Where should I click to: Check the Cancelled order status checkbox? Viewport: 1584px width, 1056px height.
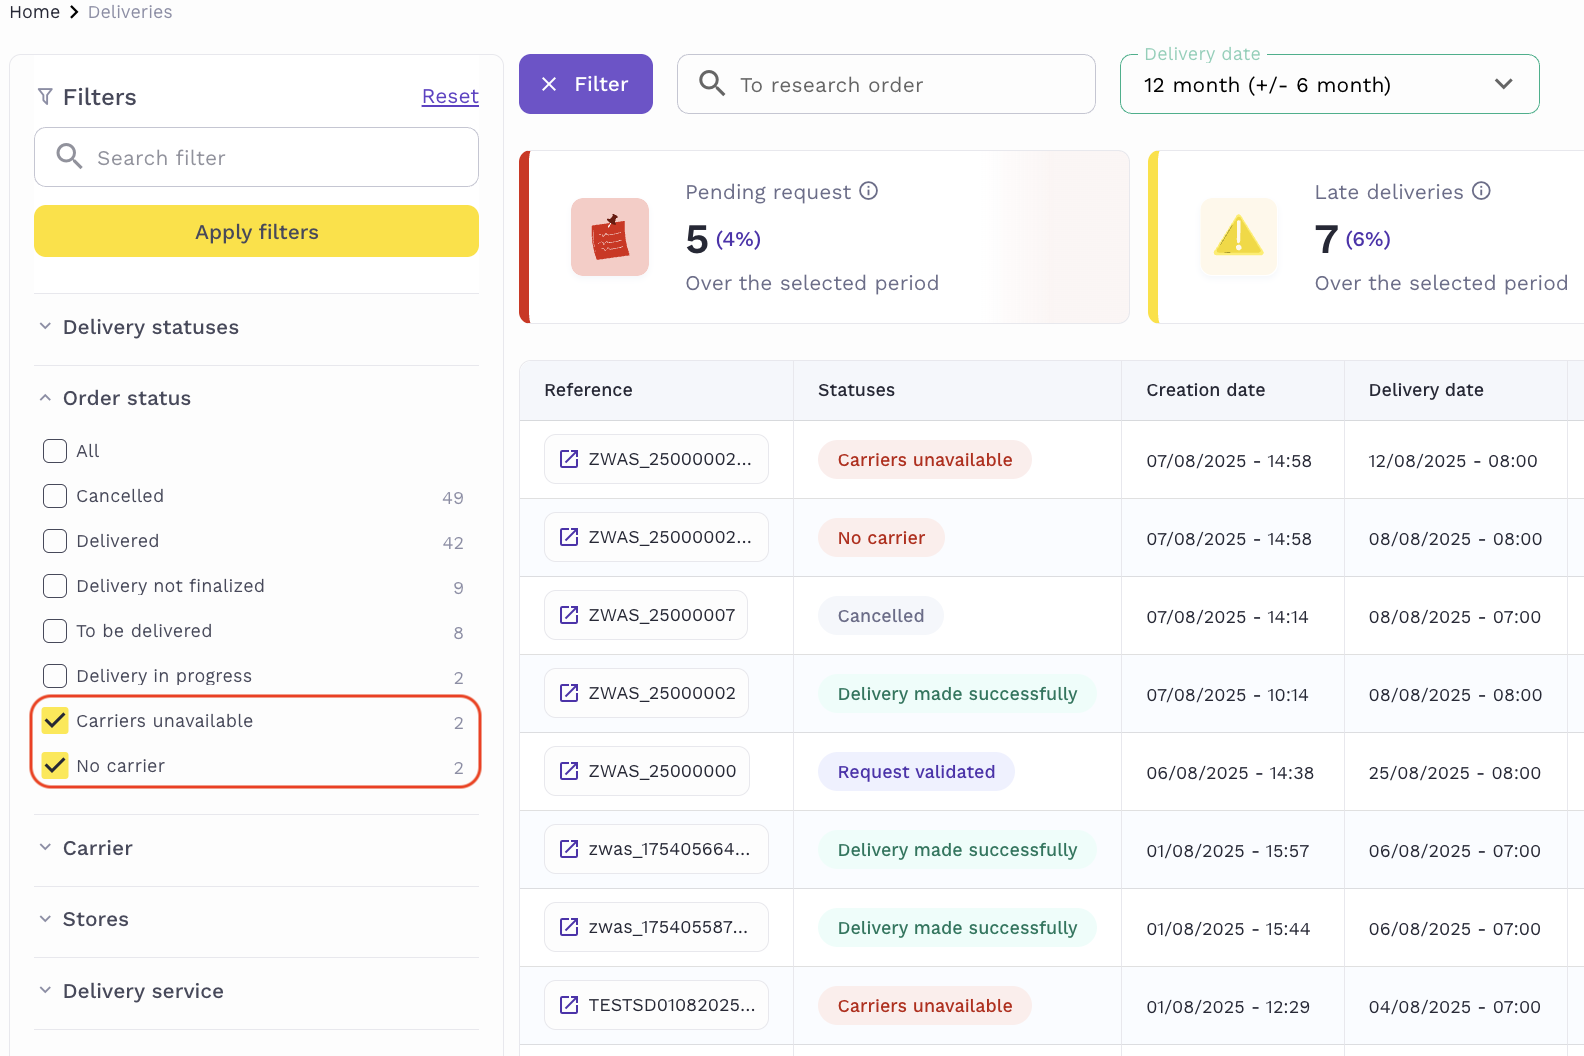pyautogui.click(x=55, y=496)
